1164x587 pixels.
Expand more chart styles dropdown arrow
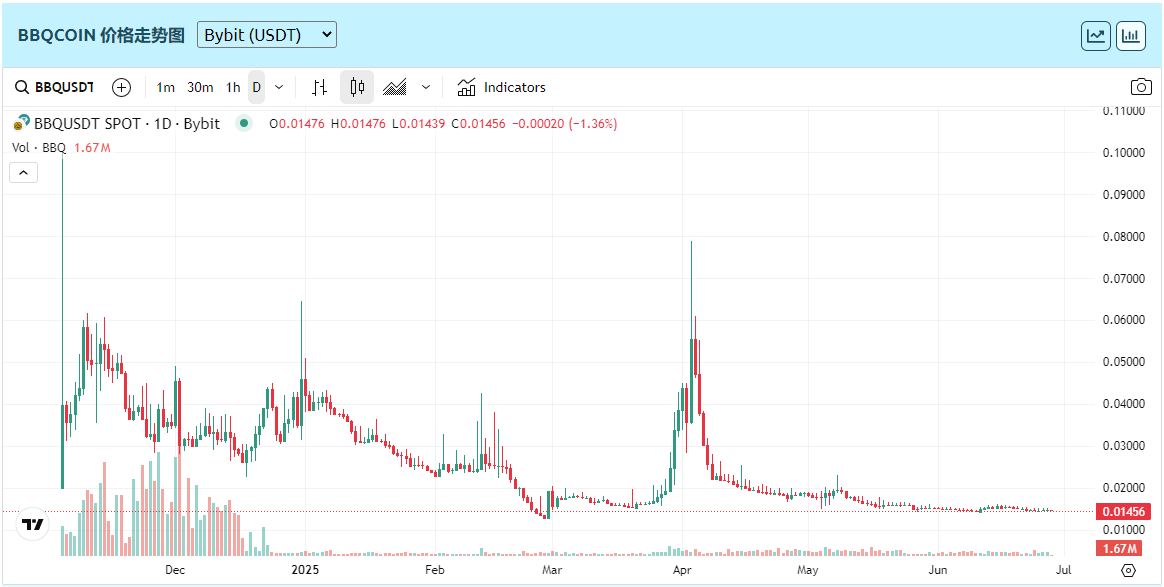(x=426, y=87)
